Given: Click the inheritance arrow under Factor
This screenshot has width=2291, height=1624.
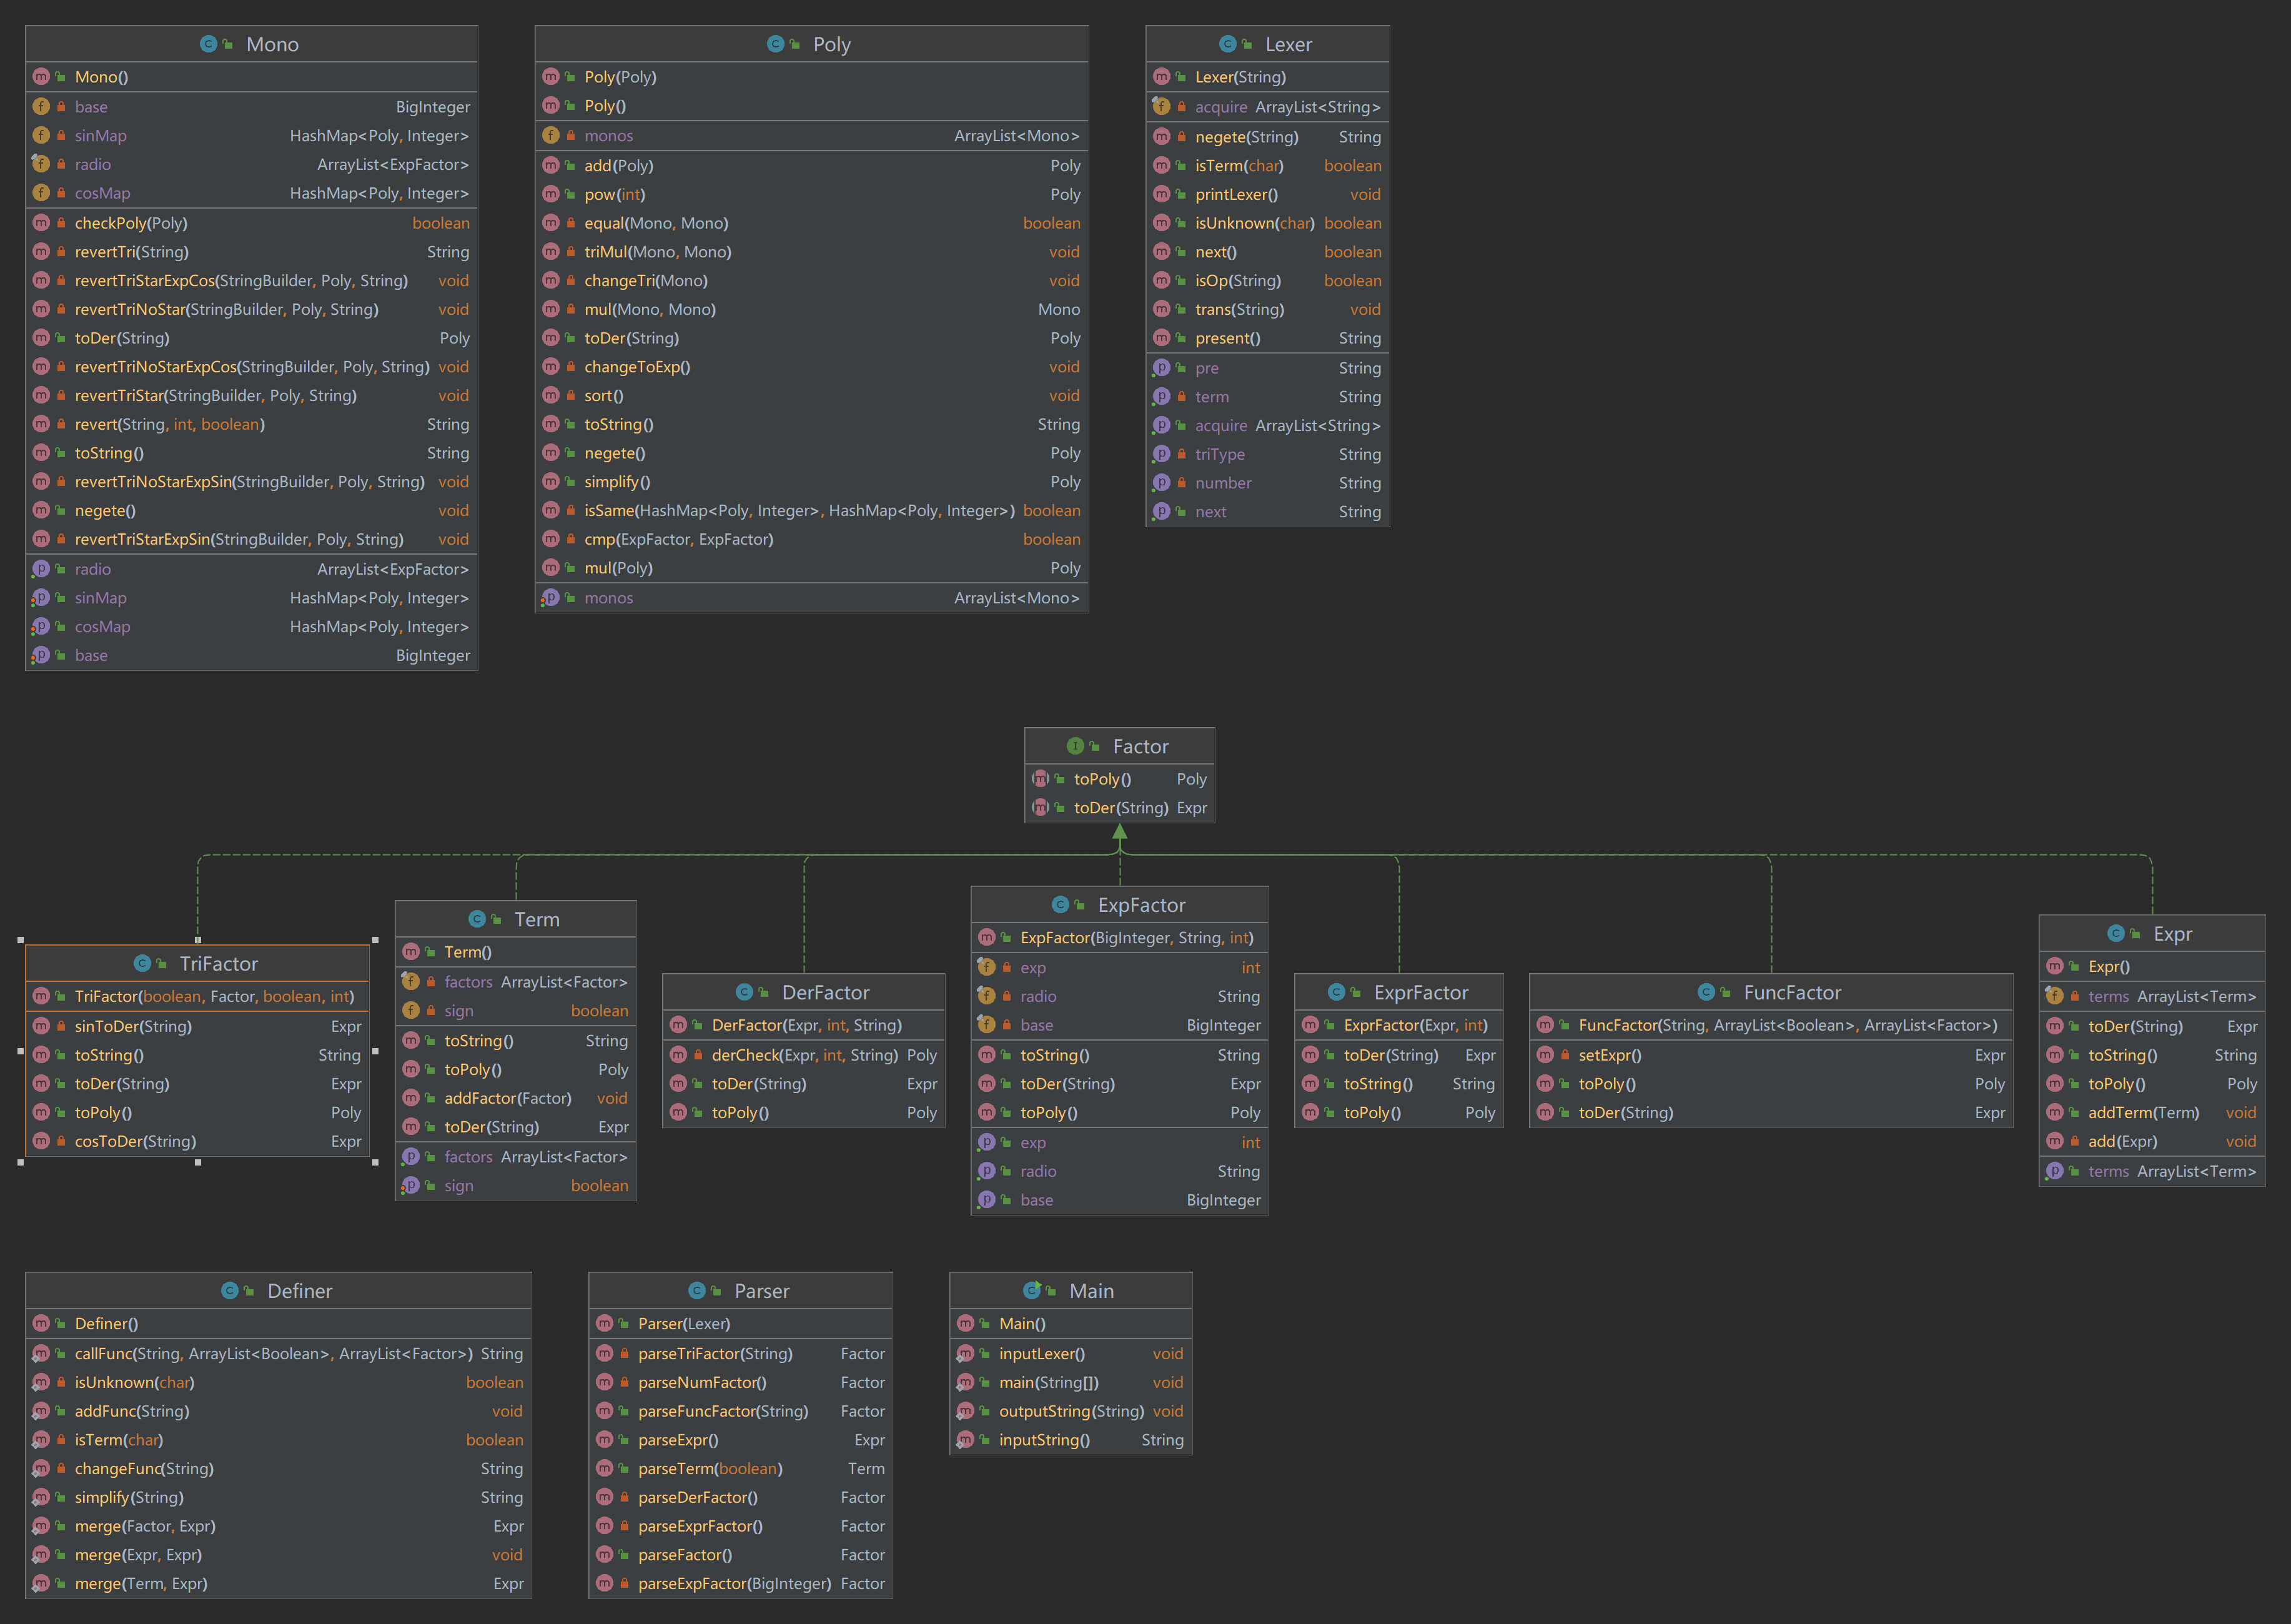Looking at the screenshot, I should (x=1119, y=833).
